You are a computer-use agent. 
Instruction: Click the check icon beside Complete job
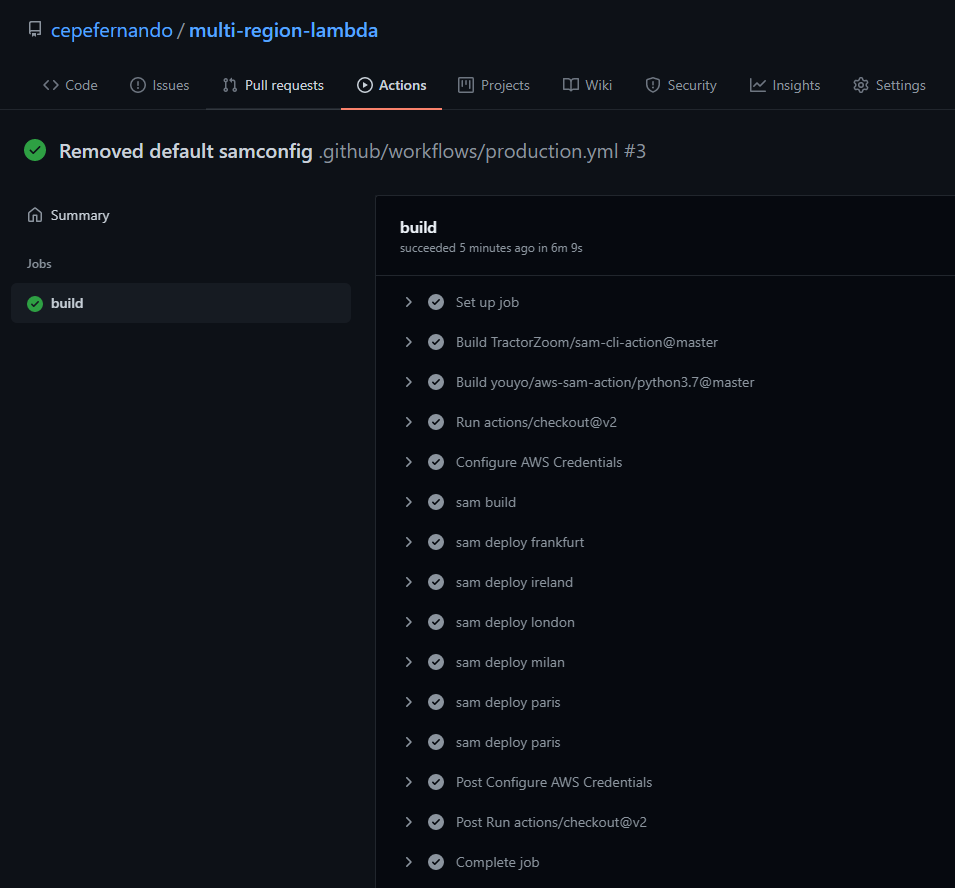(x=436, y=862)
